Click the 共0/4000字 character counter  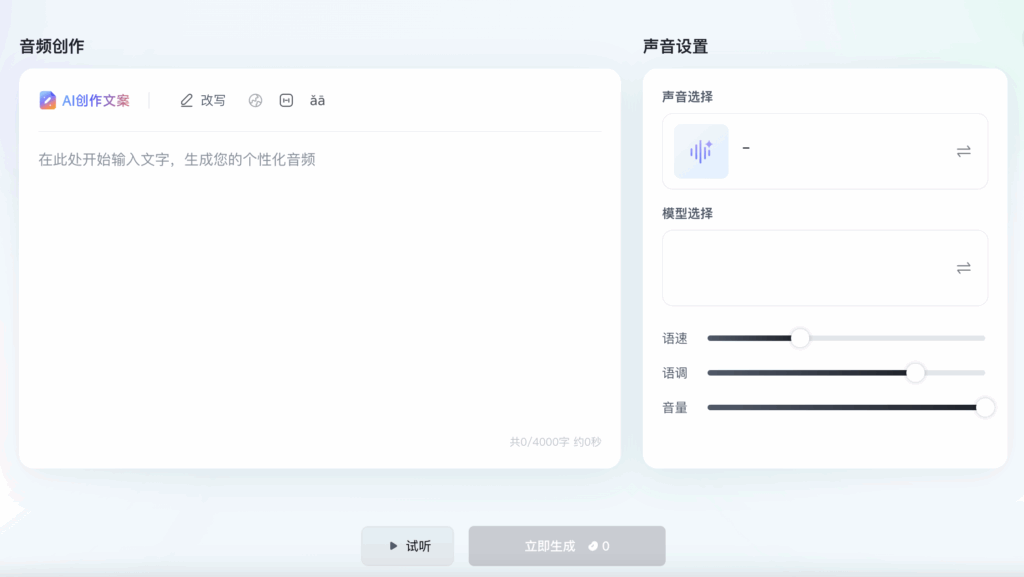[x=555, y=442]
